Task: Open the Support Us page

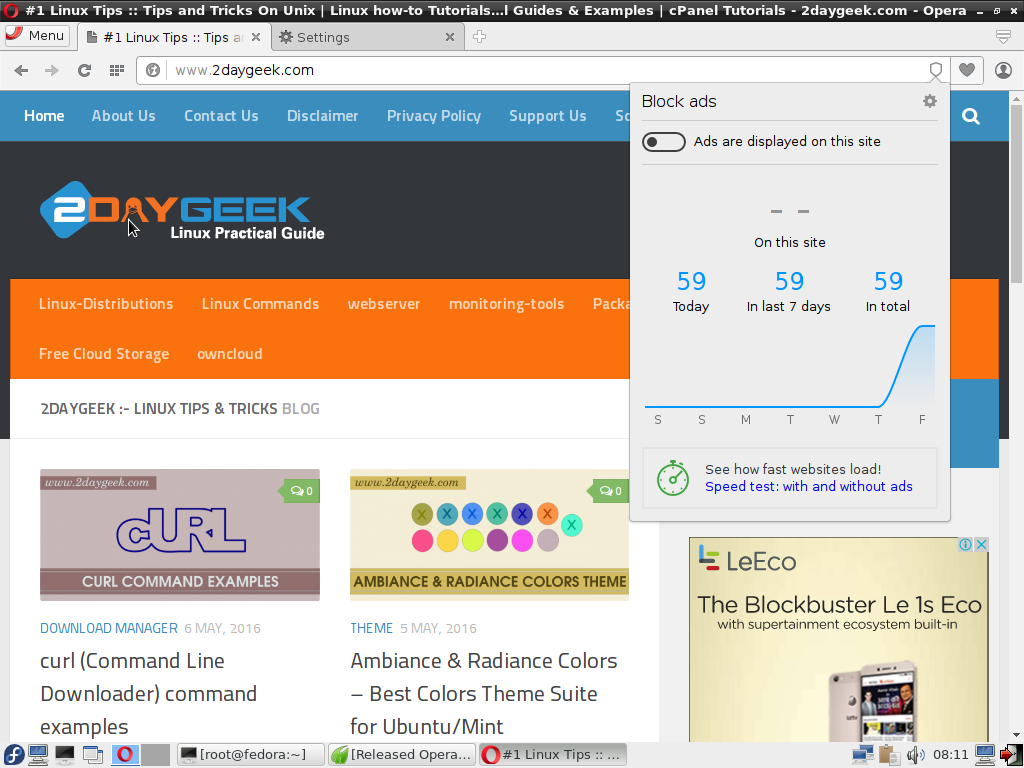Action: click(x=548, y=116)
